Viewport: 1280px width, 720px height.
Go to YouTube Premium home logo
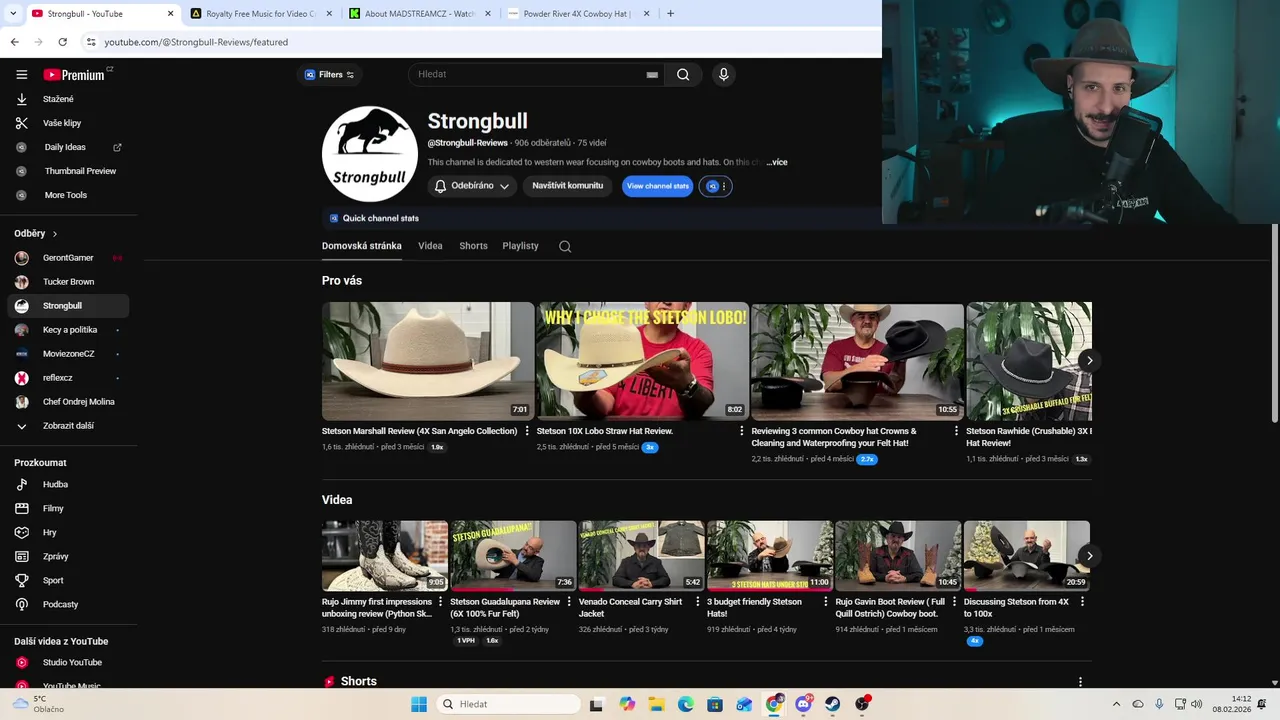click(x=74, y=75)
